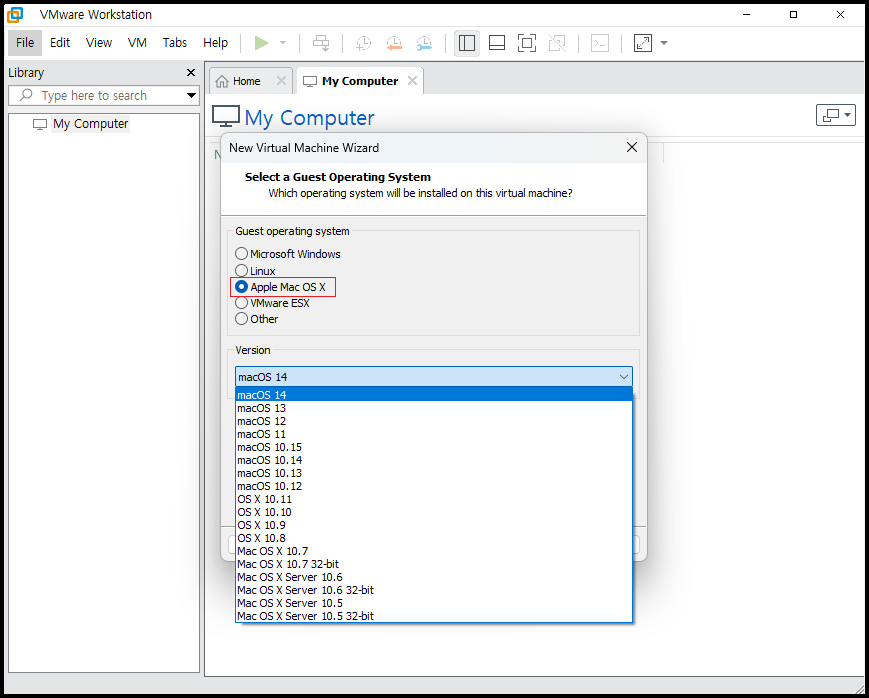
Task: Click the library search magnifier icon
Action: 25,95
